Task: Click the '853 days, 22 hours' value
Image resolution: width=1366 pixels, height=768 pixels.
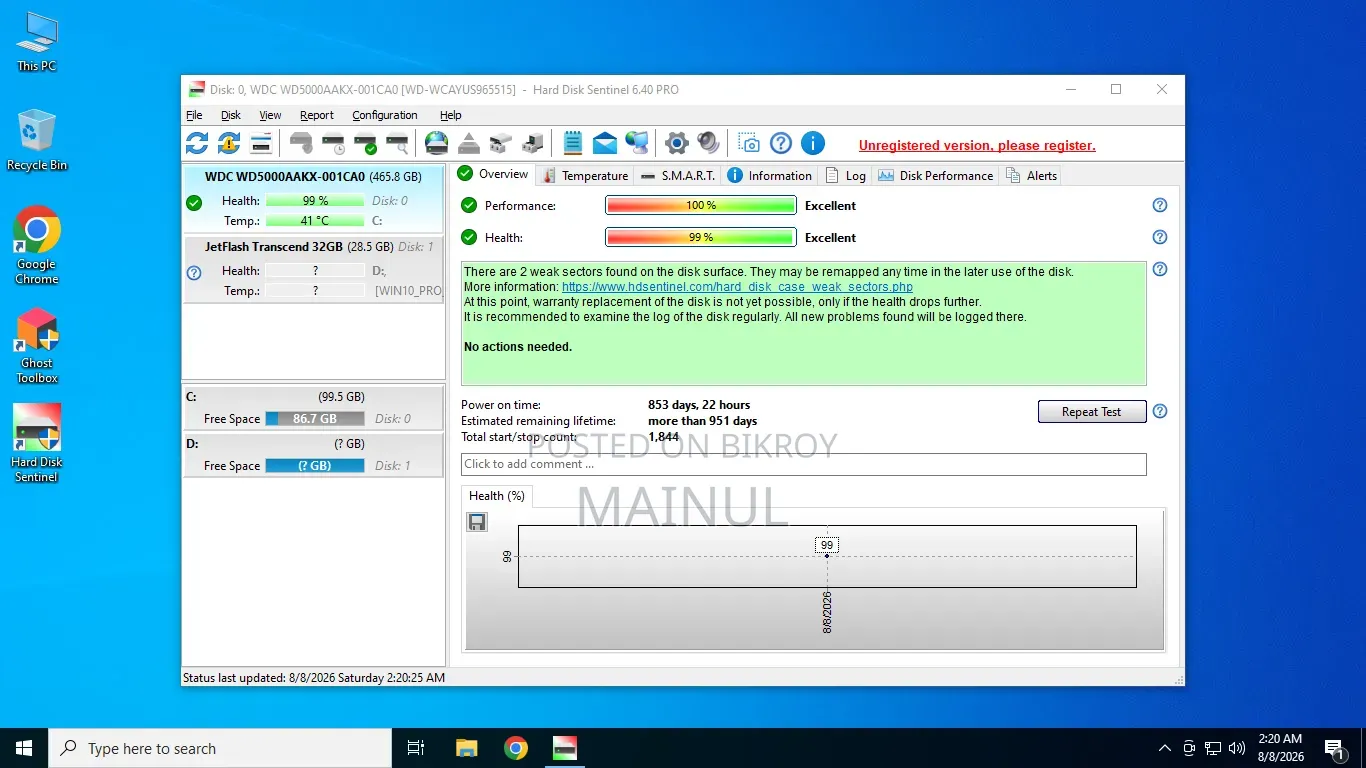Action: click(699, 405)
